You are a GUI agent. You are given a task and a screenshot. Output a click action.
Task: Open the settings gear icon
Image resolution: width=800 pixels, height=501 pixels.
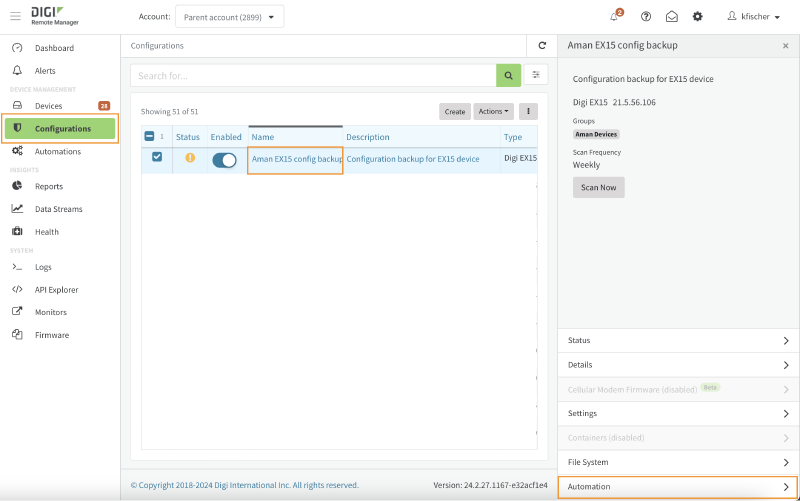[x=697, y=16]
